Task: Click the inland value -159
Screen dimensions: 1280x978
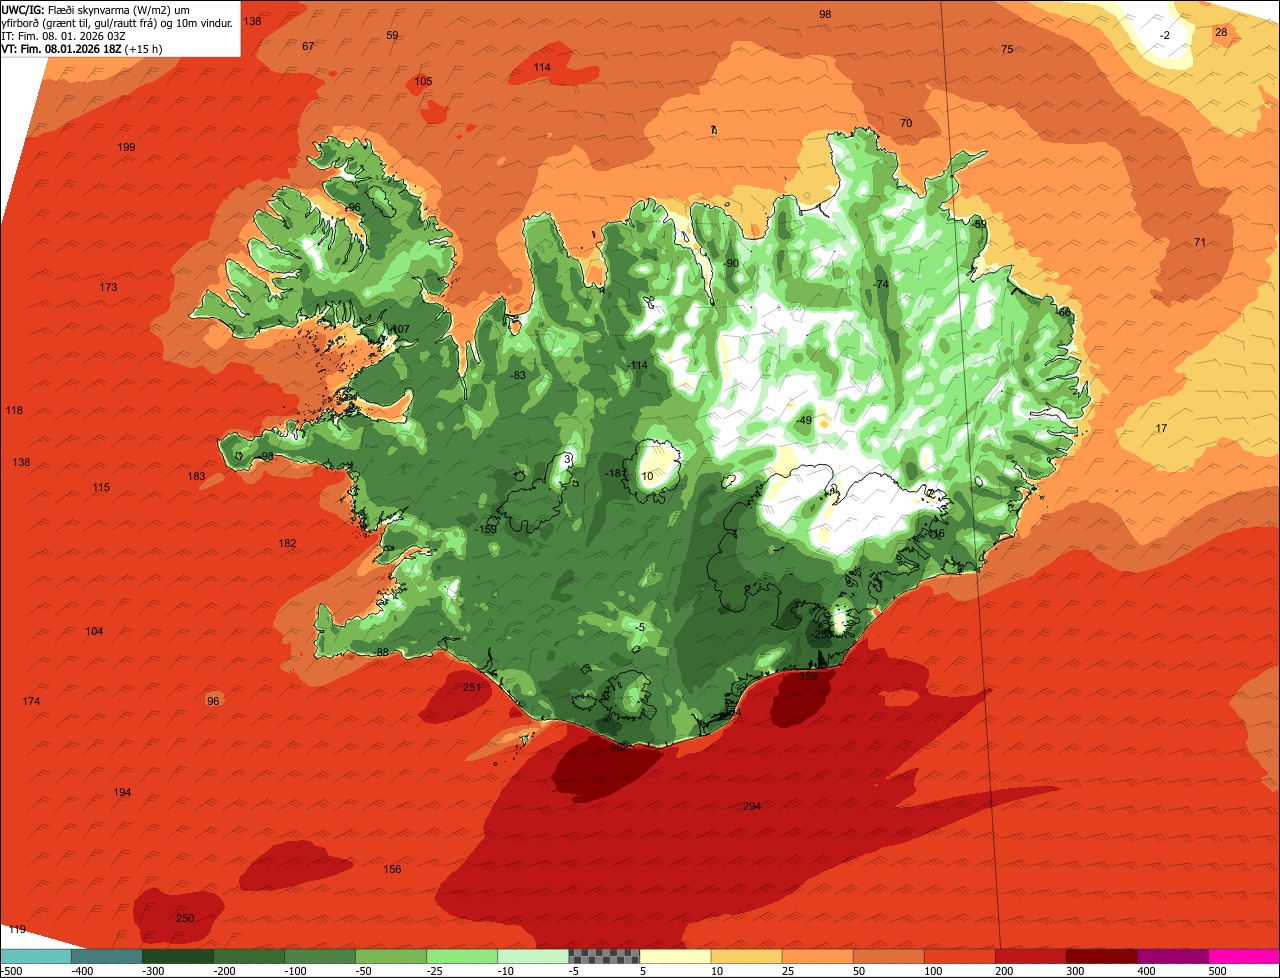Action: 487,529
